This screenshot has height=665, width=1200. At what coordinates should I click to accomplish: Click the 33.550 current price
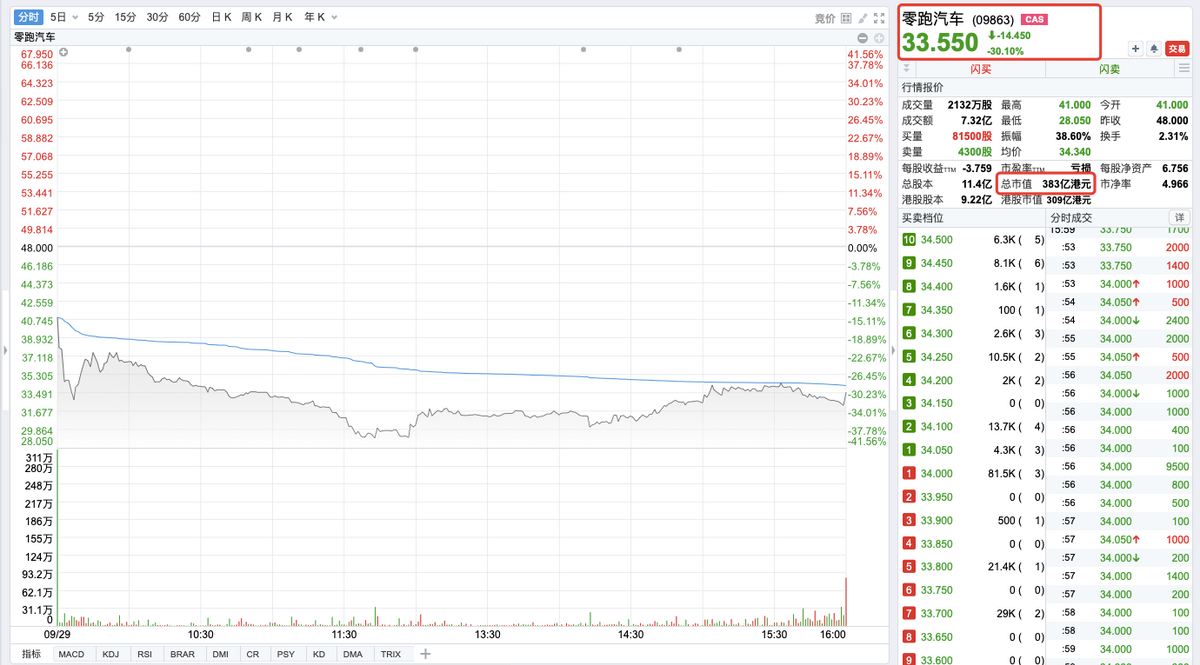point(940,43)
